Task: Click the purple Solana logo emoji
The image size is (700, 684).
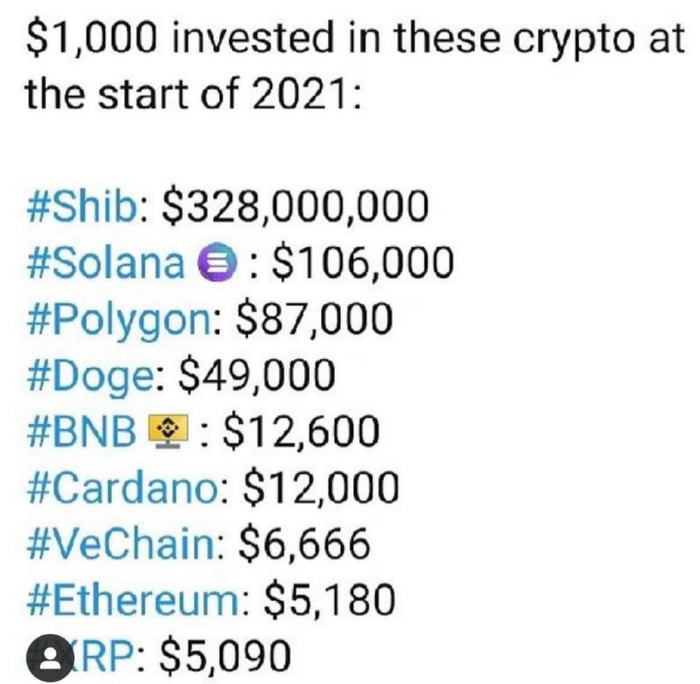Action: click(x=217, y=263)
